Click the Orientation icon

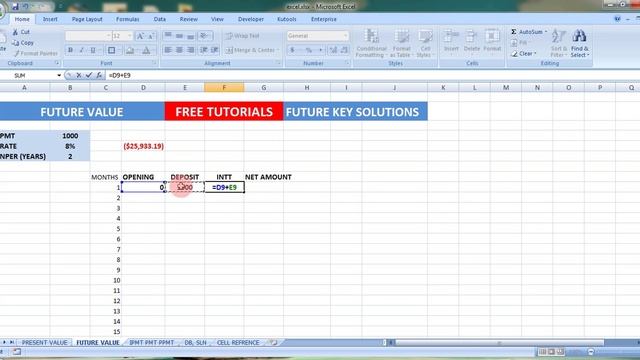tap(205, 36)
